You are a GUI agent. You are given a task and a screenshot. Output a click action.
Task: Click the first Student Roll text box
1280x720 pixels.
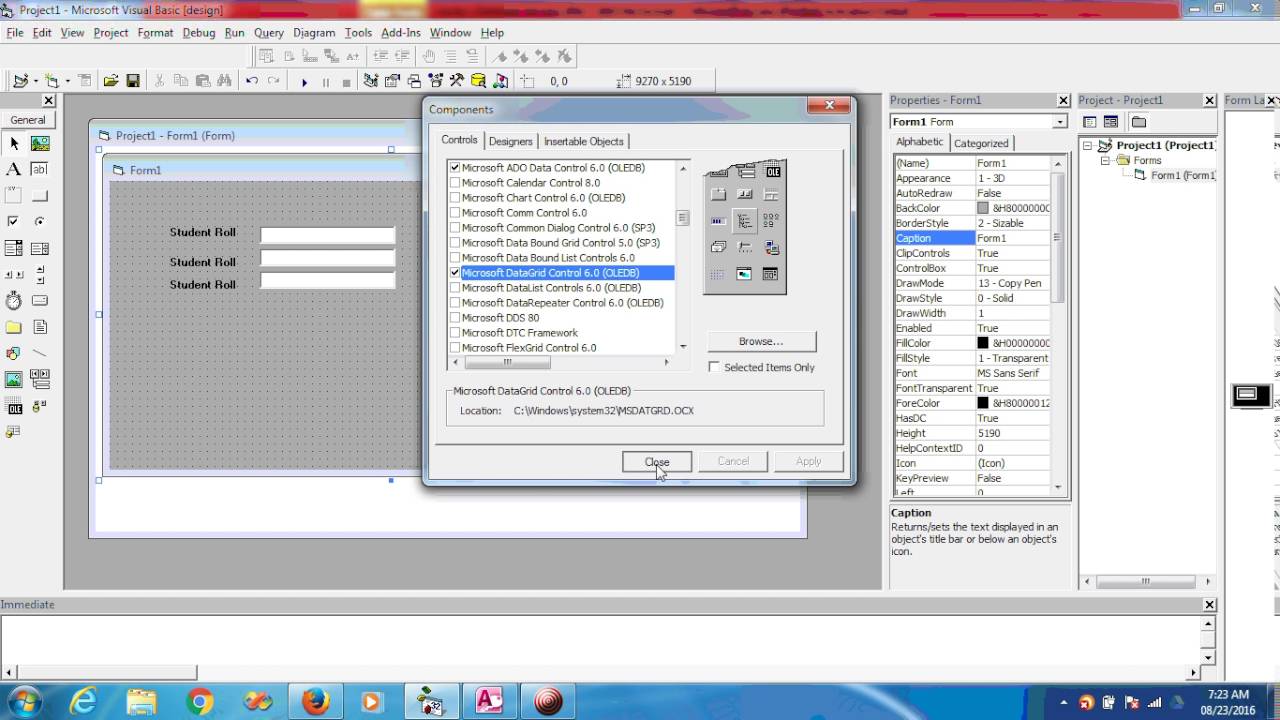pyautogui.click(x=328, y=235)
